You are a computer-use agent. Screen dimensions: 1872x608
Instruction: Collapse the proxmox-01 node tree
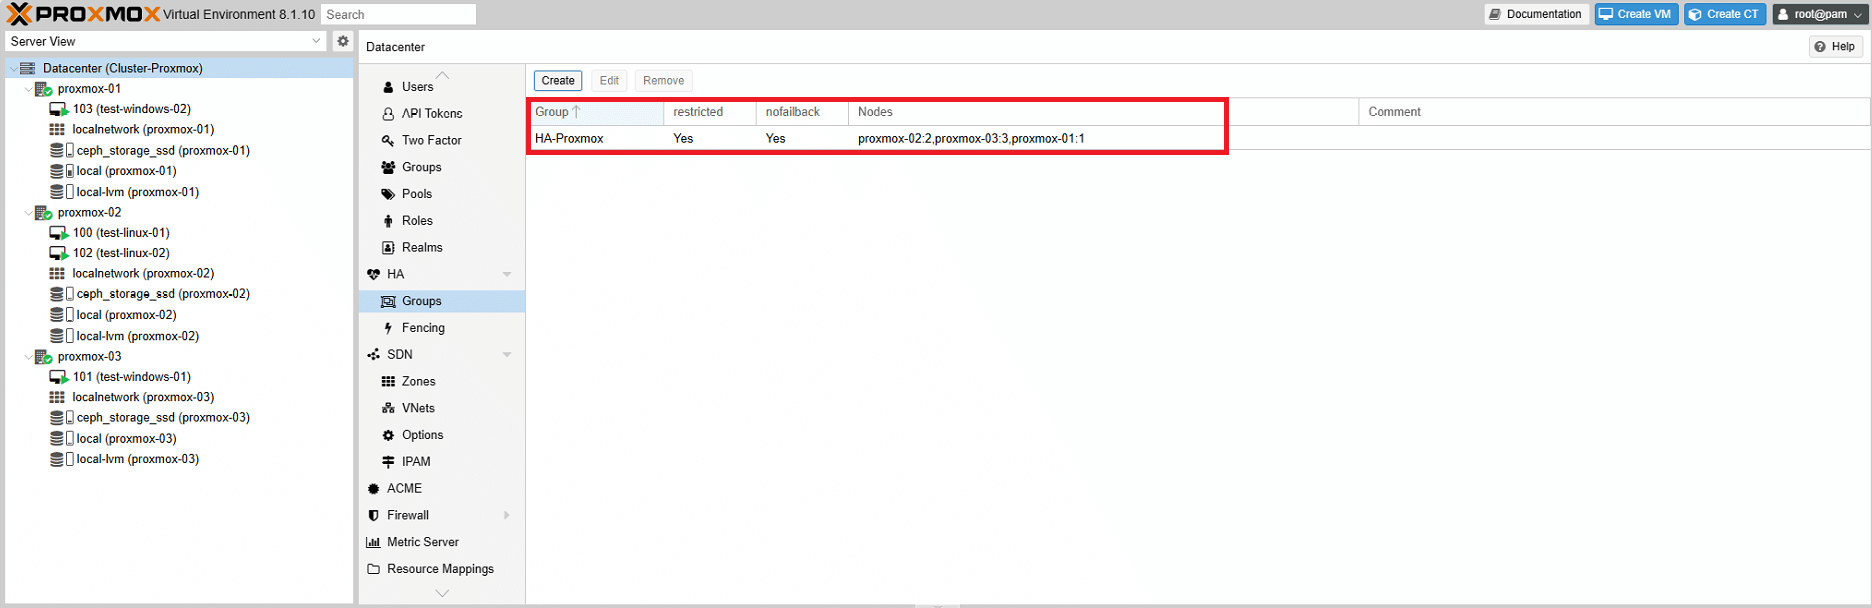coord(28,89)
